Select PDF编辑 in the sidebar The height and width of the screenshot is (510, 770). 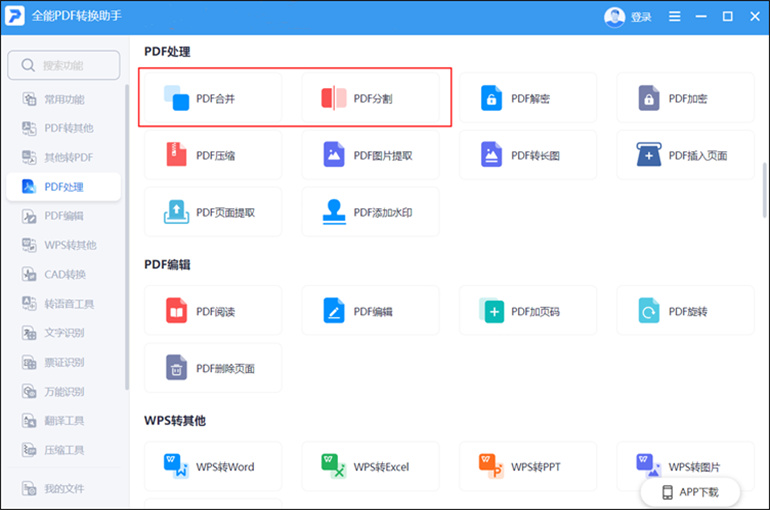[64, 216]
